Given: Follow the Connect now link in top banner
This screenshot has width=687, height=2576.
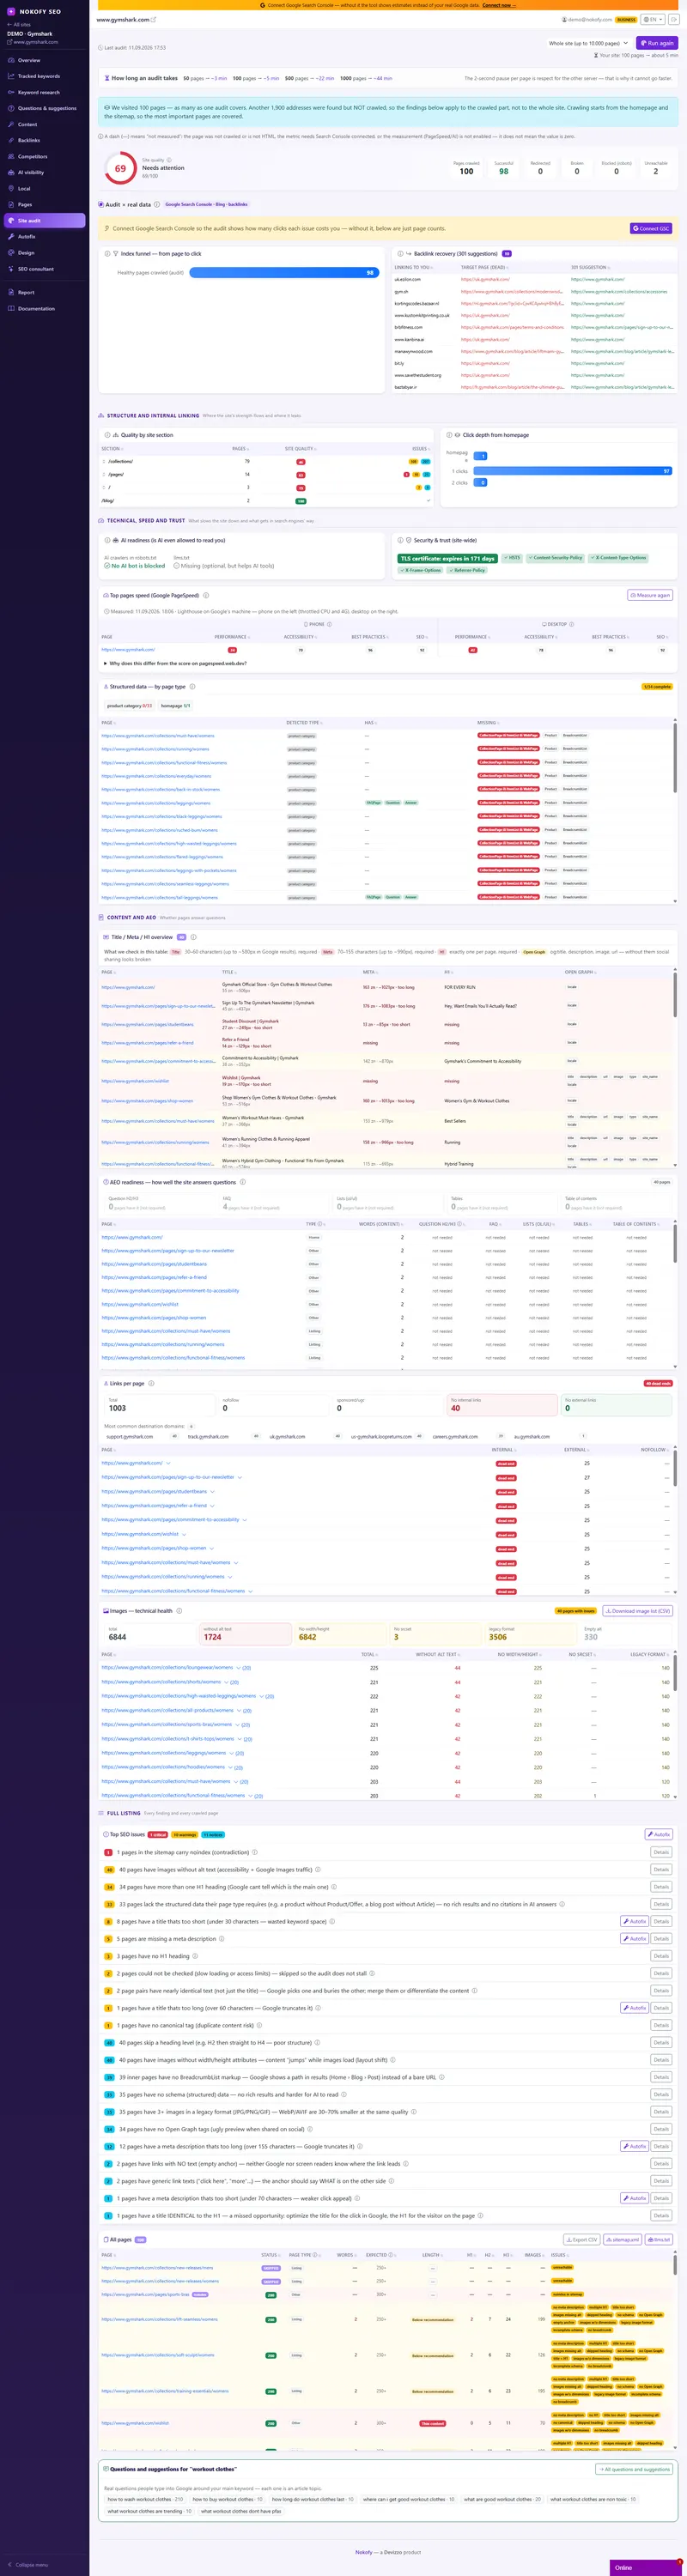Looking at the screenshot, I should (497, 5).
